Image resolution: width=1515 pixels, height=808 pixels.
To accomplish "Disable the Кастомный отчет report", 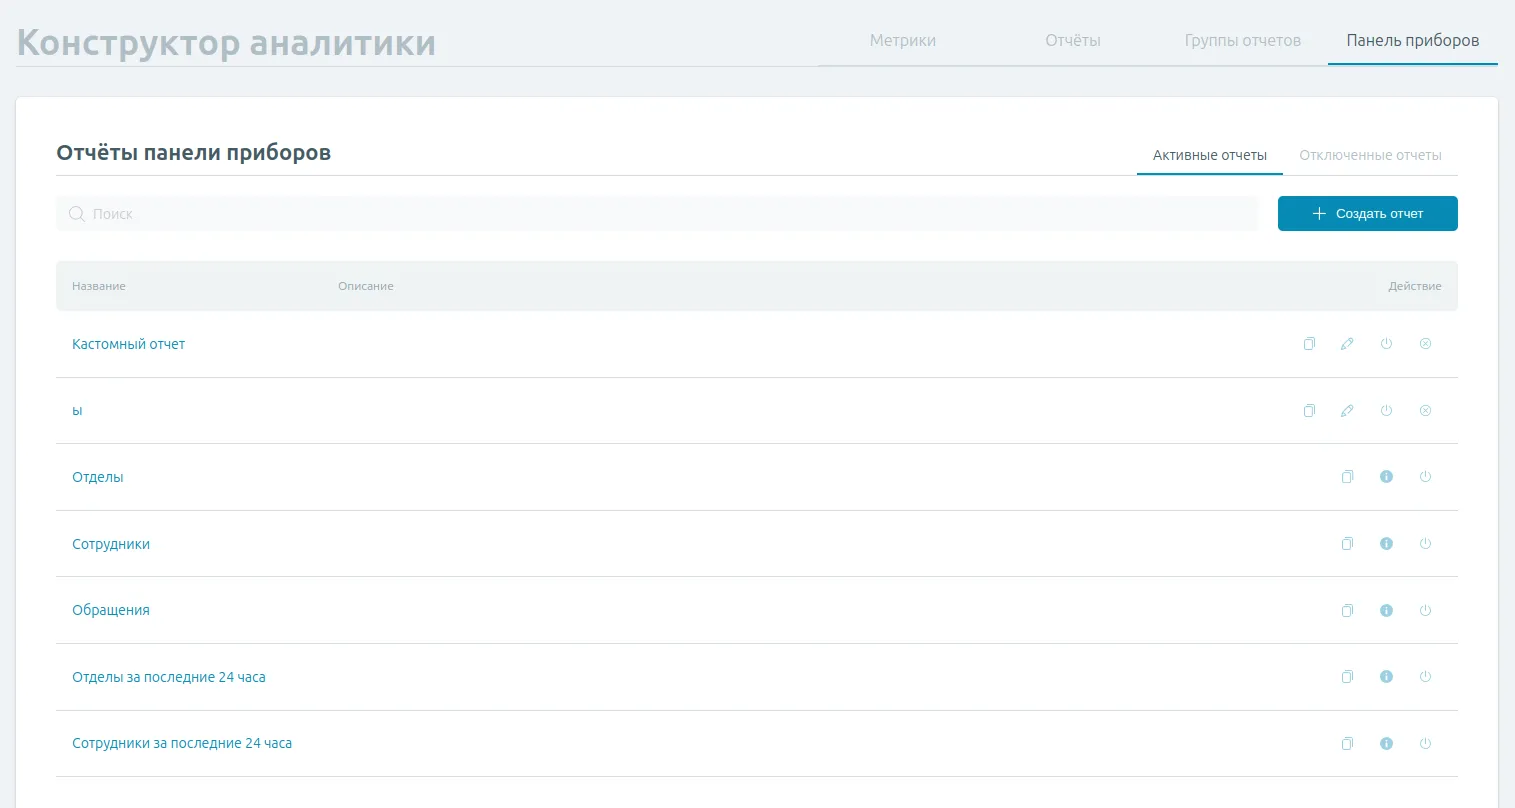I will pos(1386,344).
